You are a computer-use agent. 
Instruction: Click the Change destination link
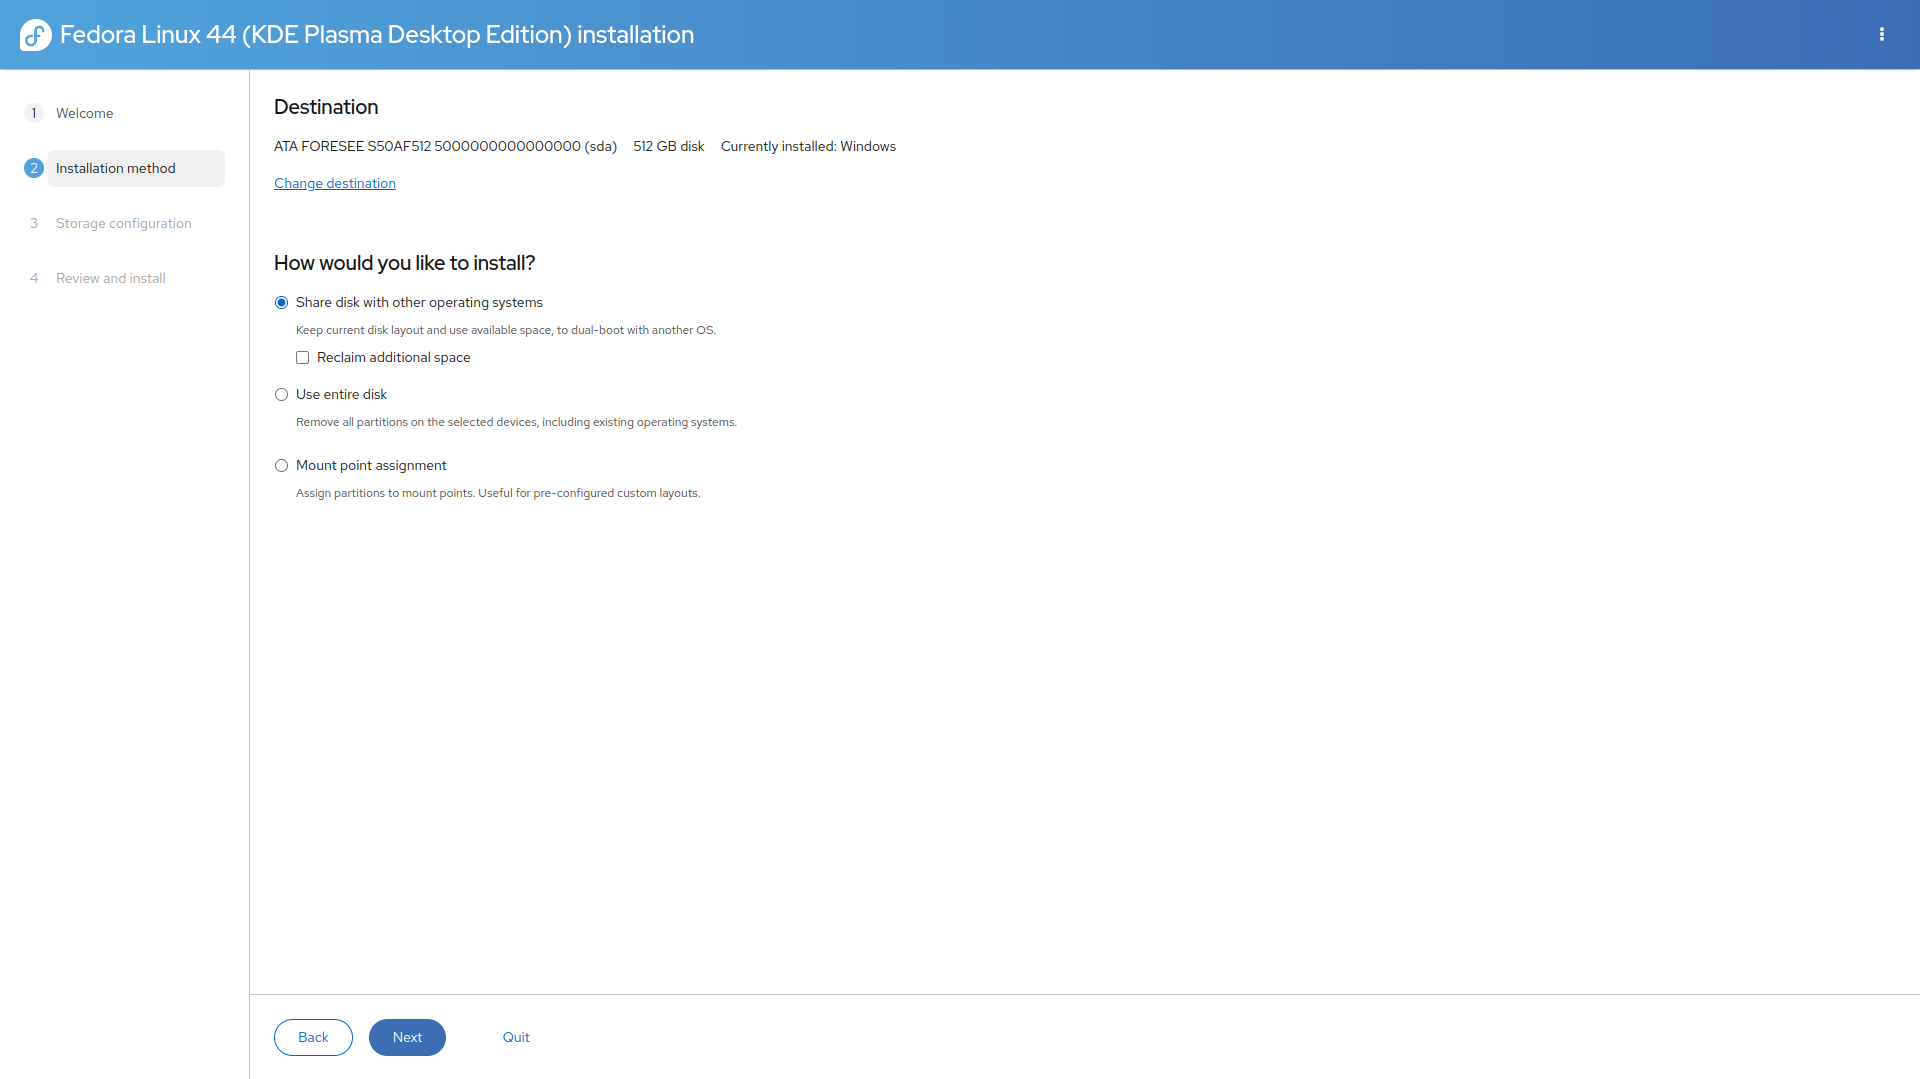(x=335, y=183)
